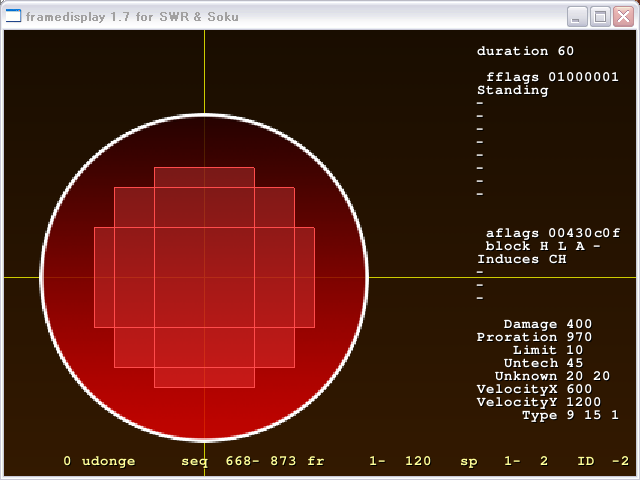Click the 'udonge' character name in status line
The height and width of the screenshot is (480, 640).
[110, 461]
